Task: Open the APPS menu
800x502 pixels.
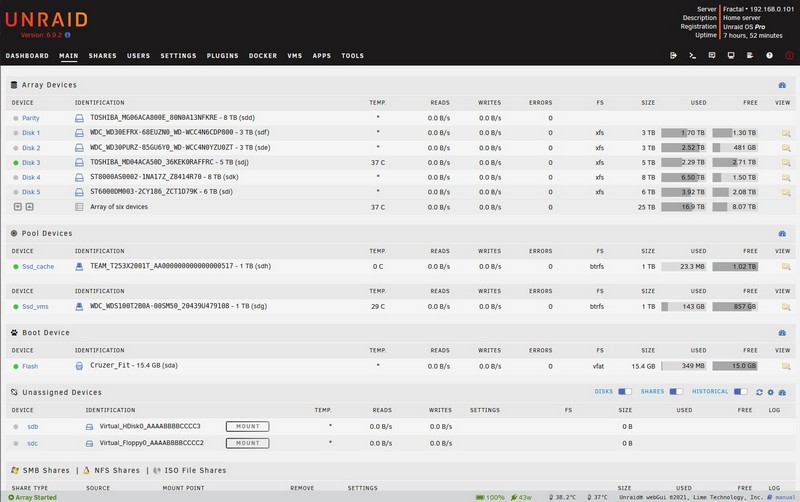Action: pos(321,56)
